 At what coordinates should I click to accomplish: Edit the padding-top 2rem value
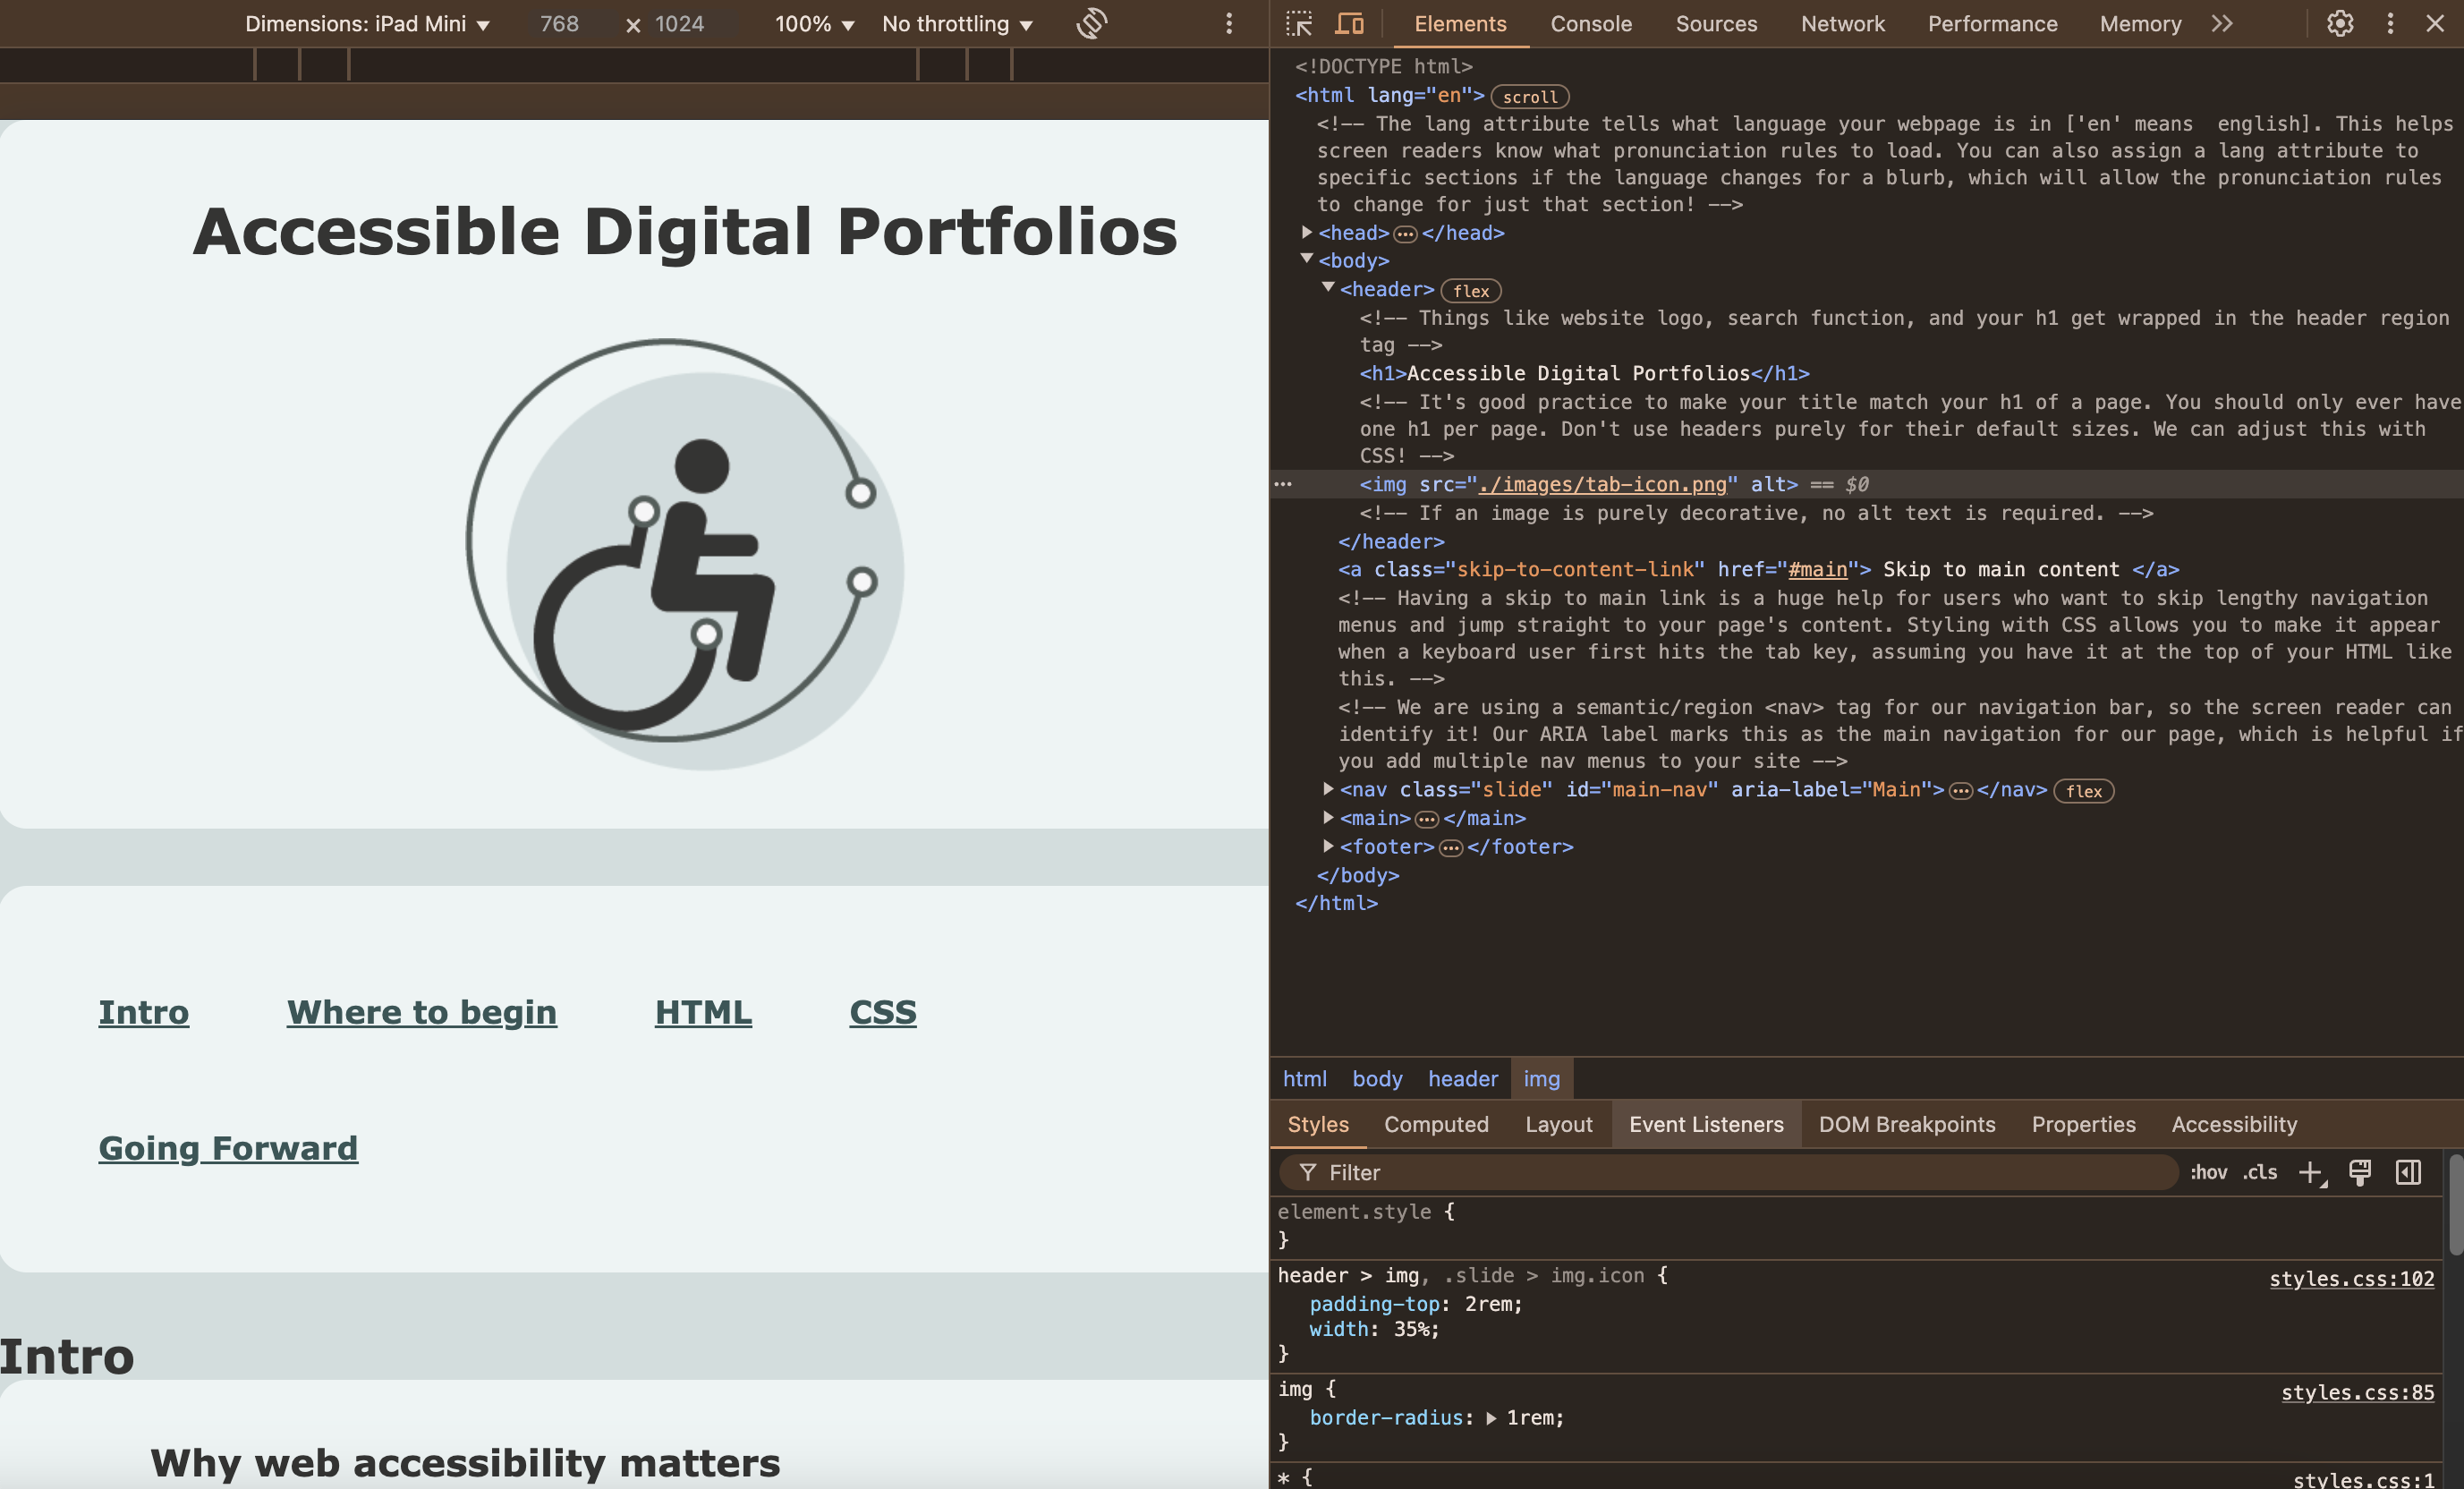[1490, 1304]
